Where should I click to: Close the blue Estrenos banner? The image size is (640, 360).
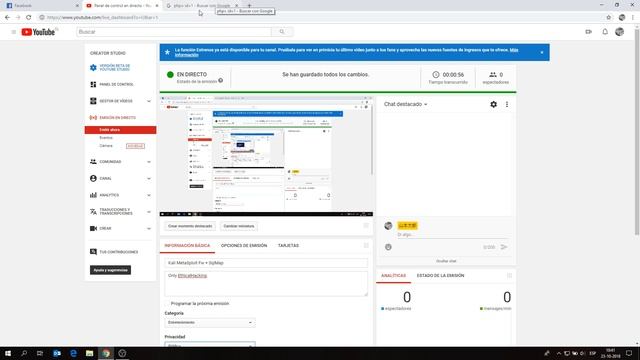(x=542, y=52)
